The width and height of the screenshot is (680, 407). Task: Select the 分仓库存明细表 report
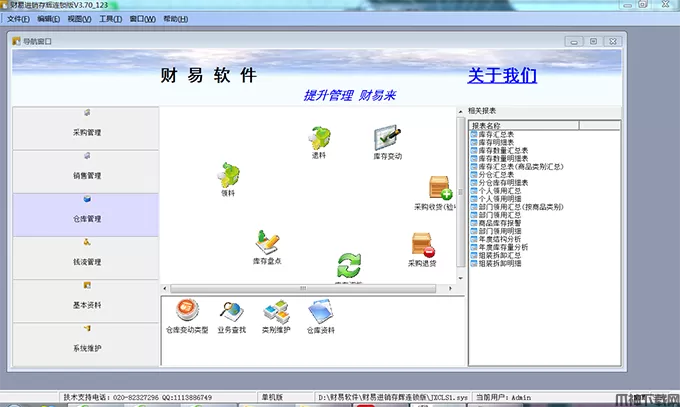[x=499, y=183]
